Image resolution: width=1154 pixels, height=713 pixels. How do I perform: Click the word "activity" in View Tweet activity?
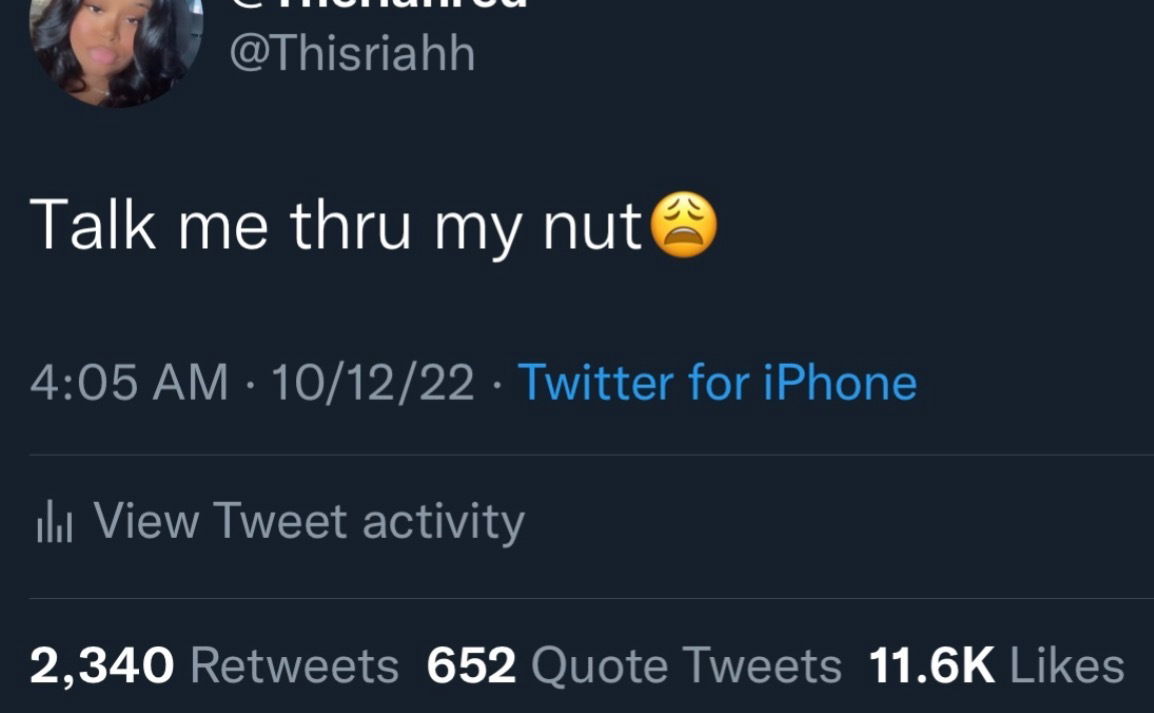click(443, 522)
